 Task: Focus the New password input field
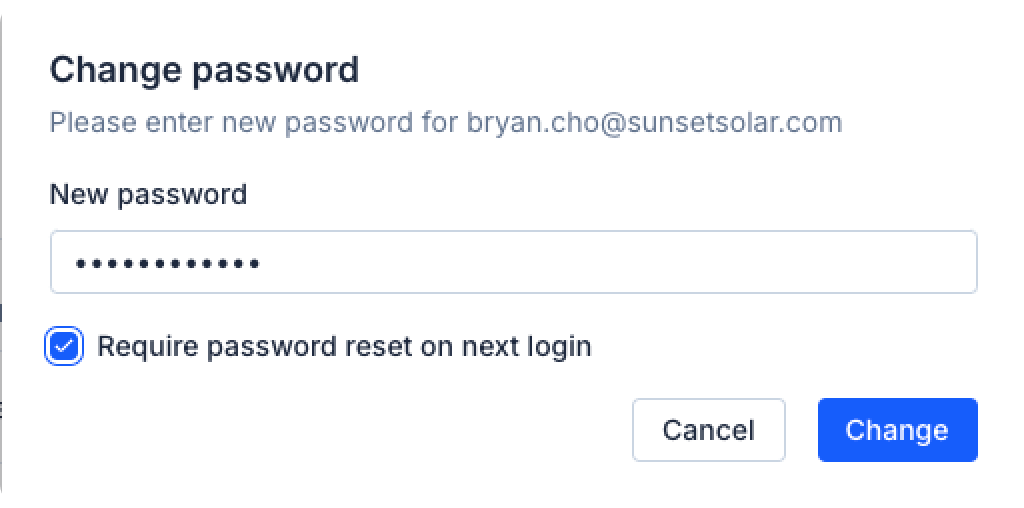coord(513,263)
